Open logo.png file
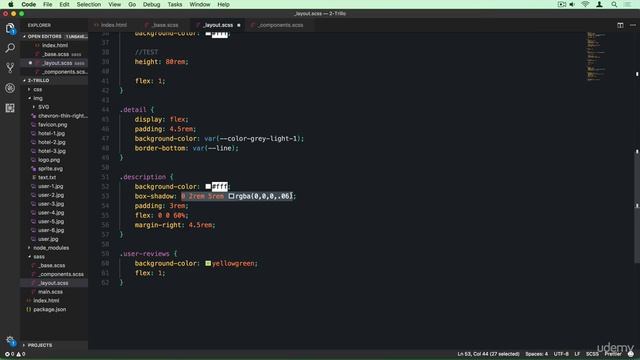The image size is (640, 360). point(49,160)
